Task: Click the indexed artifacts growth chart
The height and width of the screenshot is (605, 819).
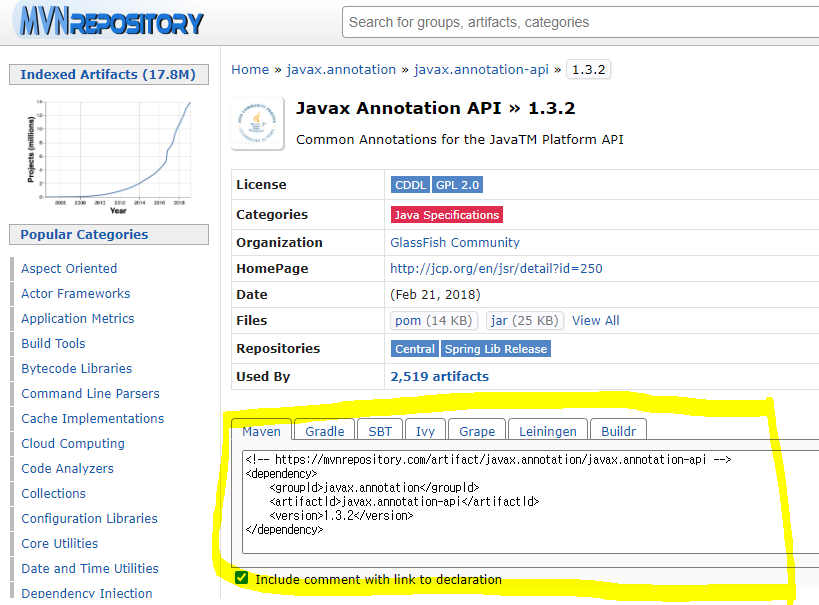Action: [x=109, y=155]
